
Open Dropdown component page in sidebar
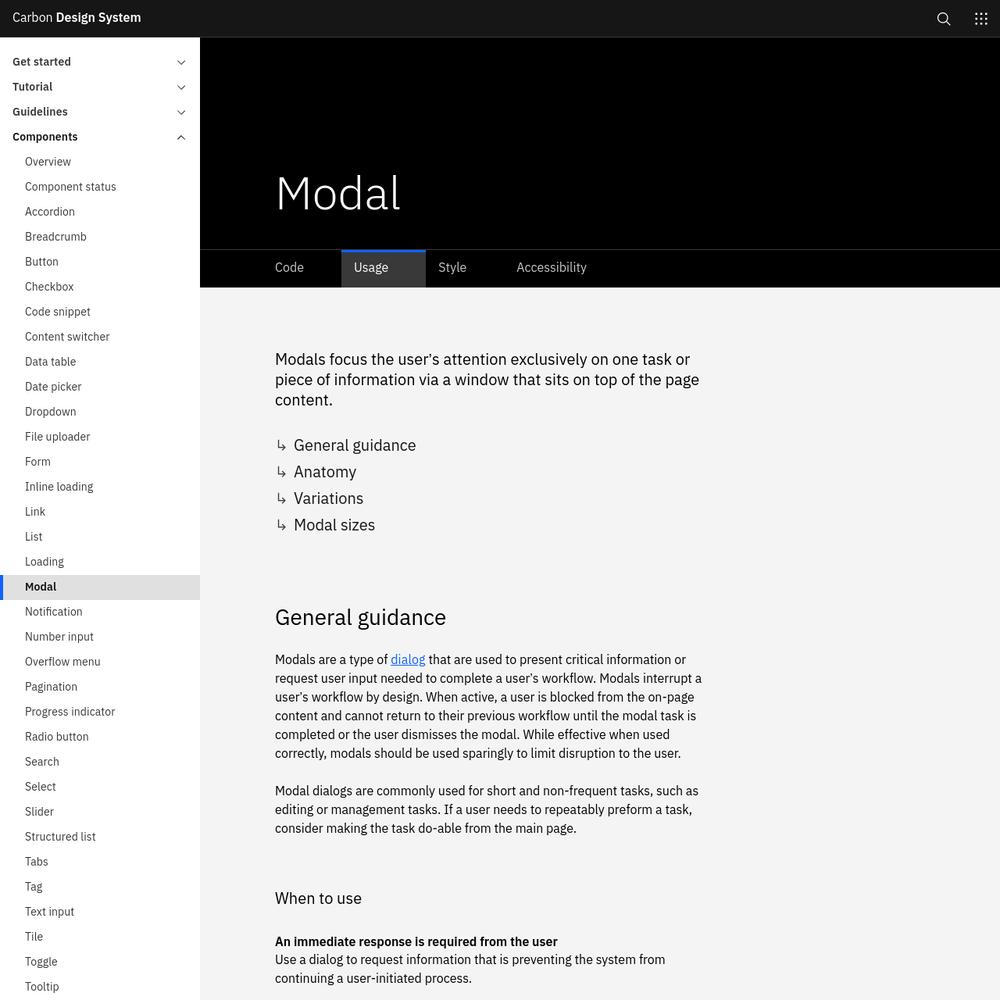[x=50, y=412]
